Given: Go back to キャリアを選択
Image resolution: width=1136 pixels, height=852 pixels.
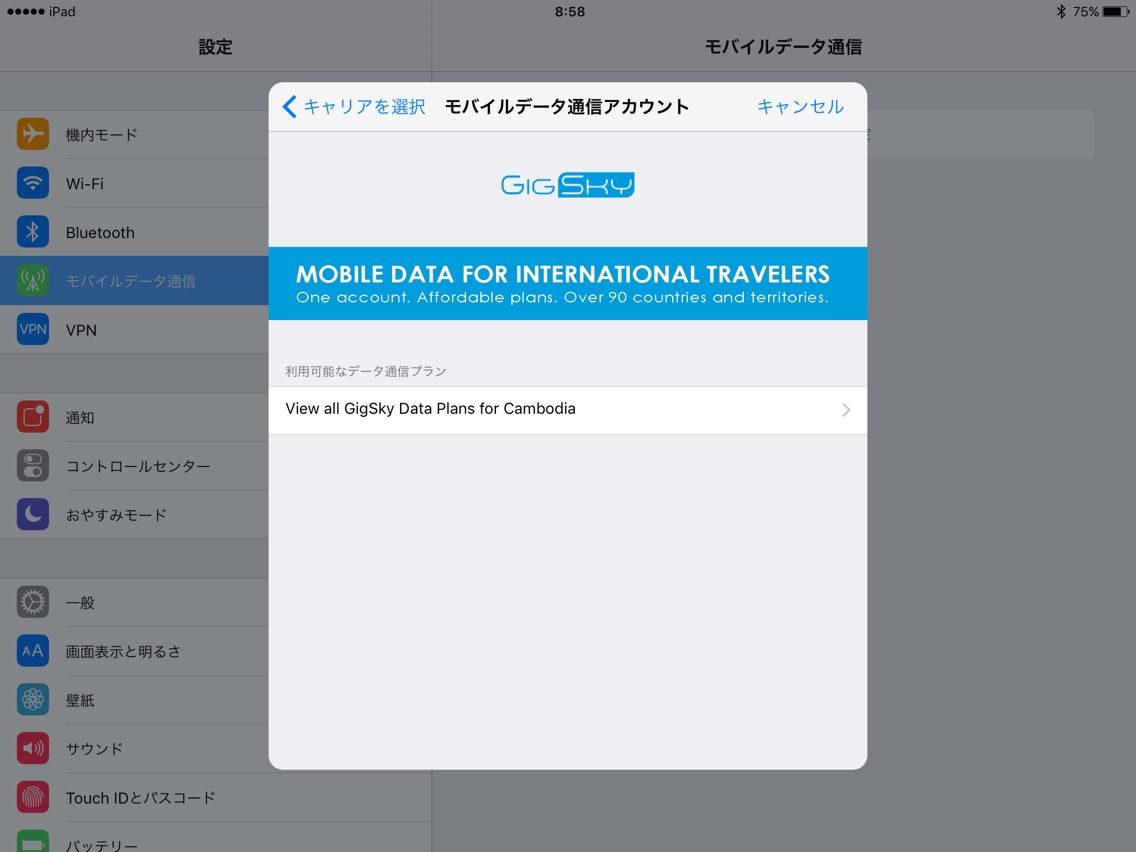Looking at the screenshot, I should coord(354,106).
